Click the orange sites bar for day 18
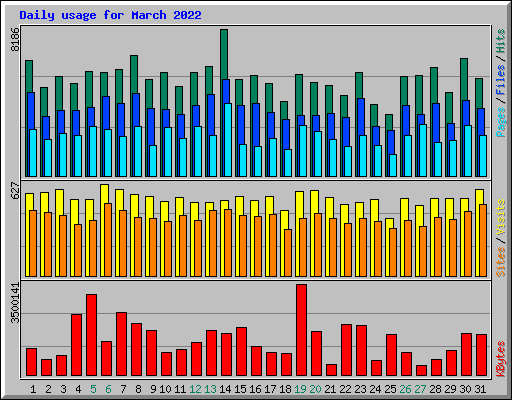The width and height of the screenshot is (512, 400). click(x=288, y=253)
